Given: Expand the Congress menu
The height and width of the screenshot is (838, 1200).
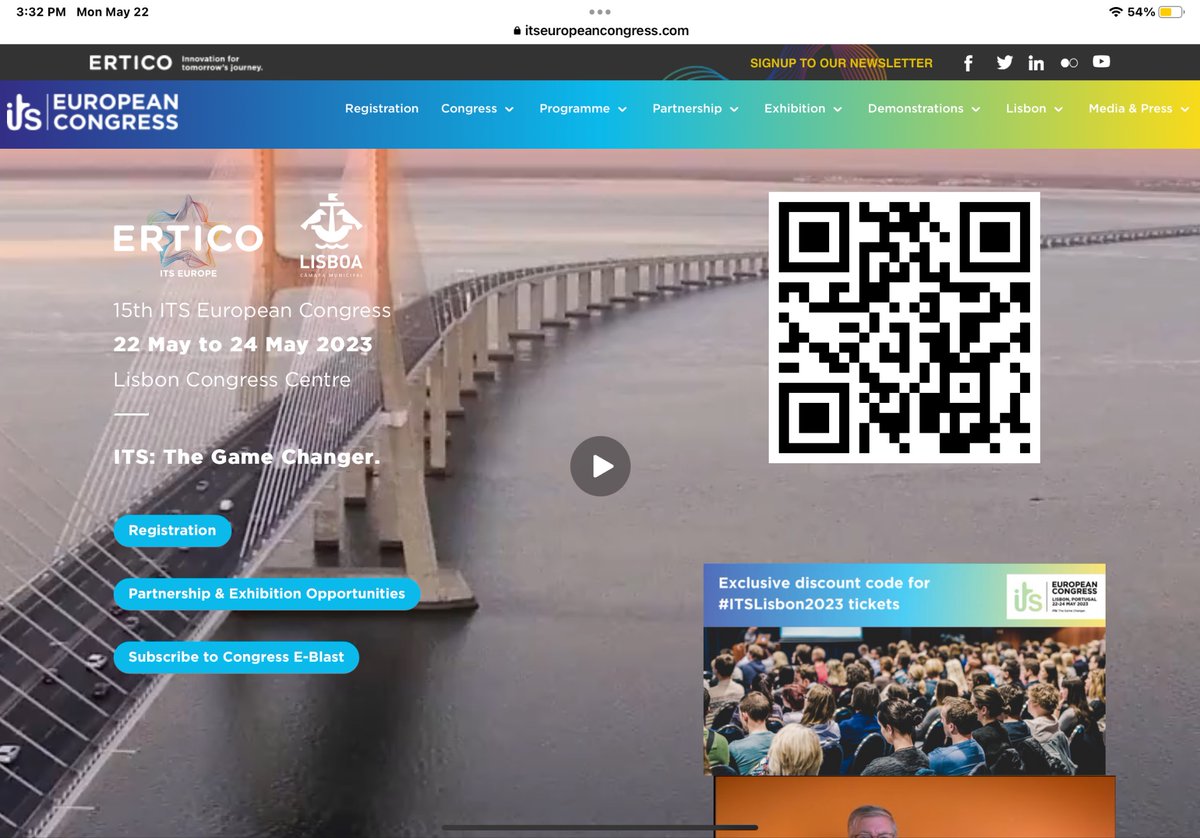Looking at the screenshot, I should coord(477,108).
